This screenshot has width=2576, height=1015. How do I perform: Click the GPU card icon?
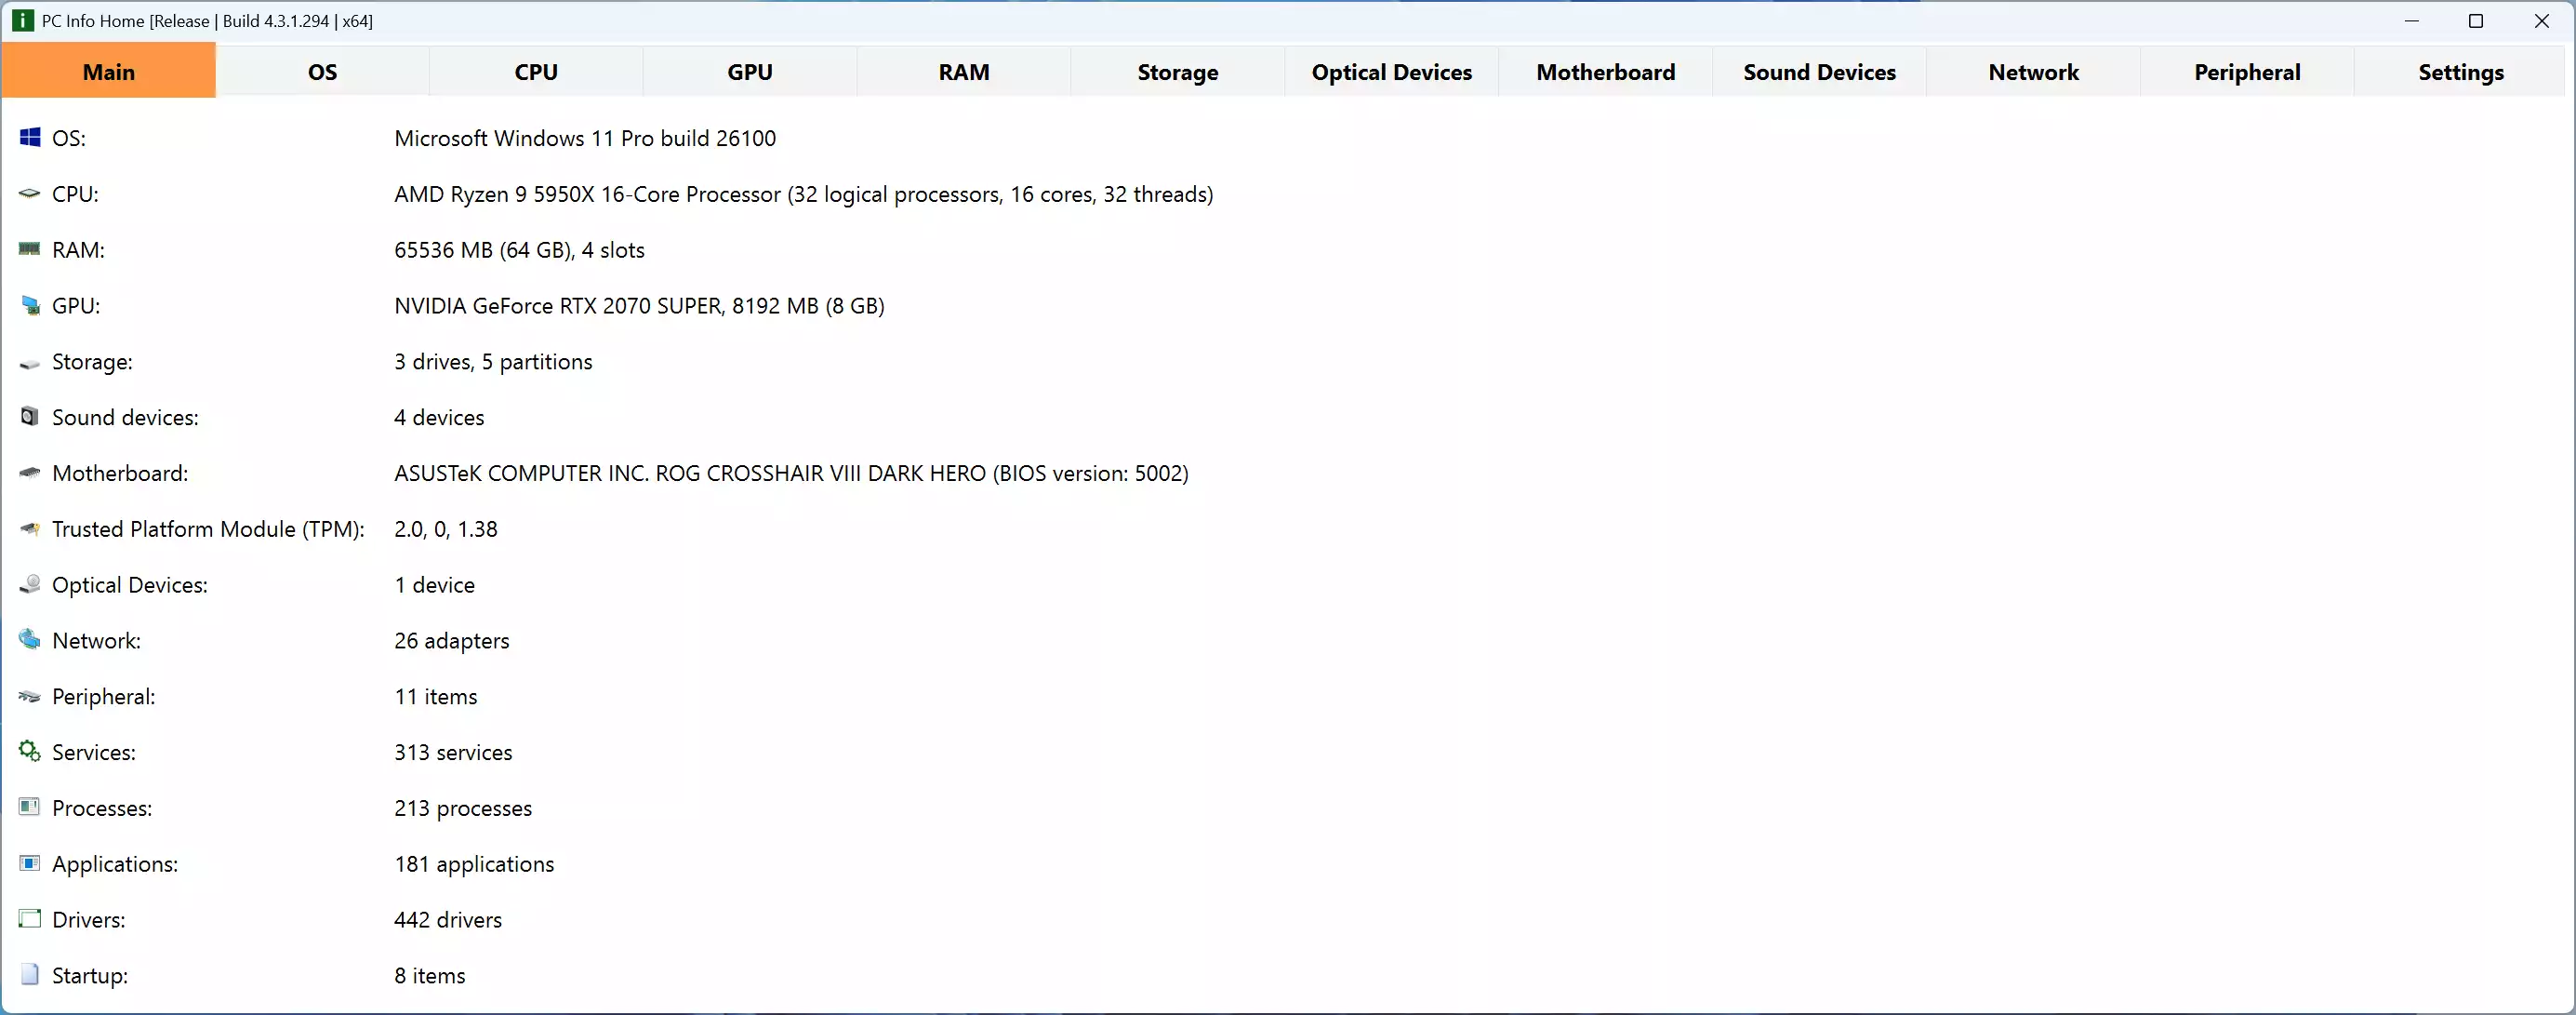tap(30, 305)
